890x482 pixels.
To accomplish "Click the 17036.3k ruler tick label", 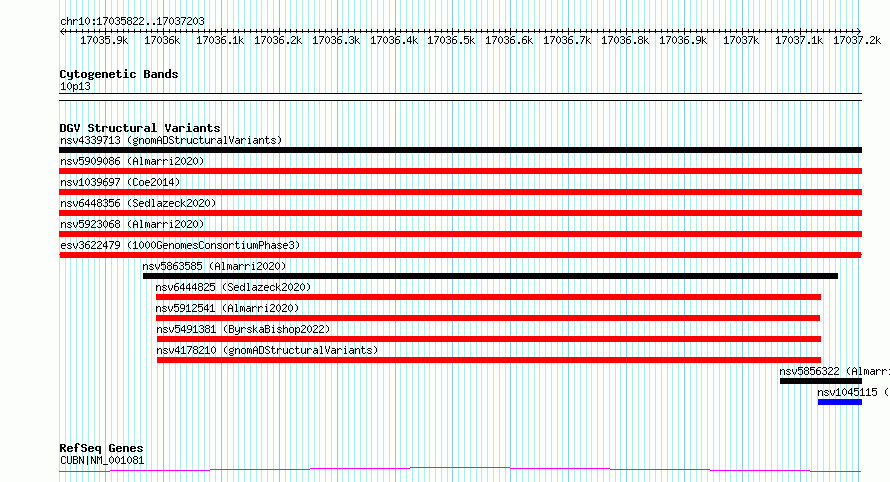I will point(336,40).
